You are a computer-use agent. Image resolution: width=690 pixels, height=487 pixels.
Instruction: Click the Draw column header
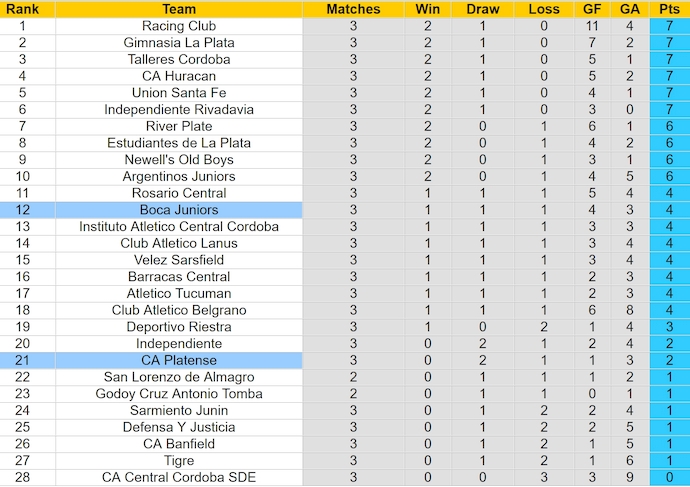click(483, 9)
